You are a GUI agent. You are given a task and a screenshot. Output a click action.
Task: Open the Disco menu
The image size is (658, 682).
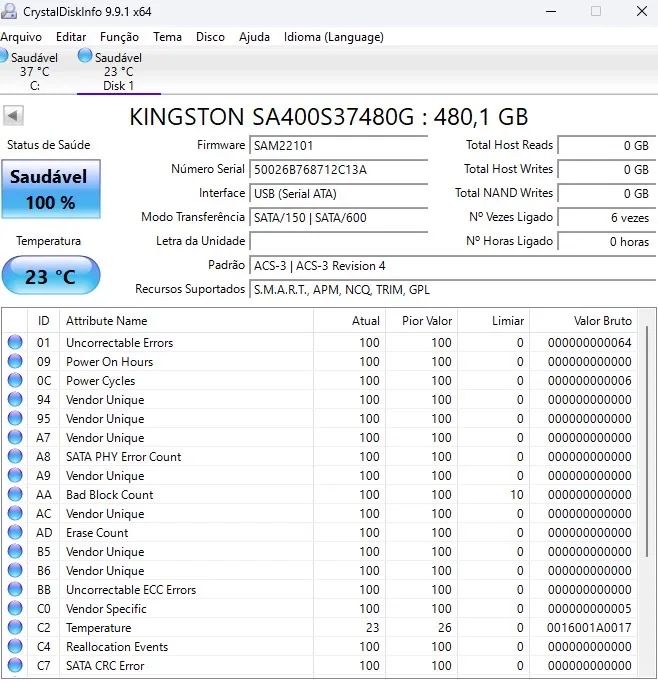click(210, 37)
